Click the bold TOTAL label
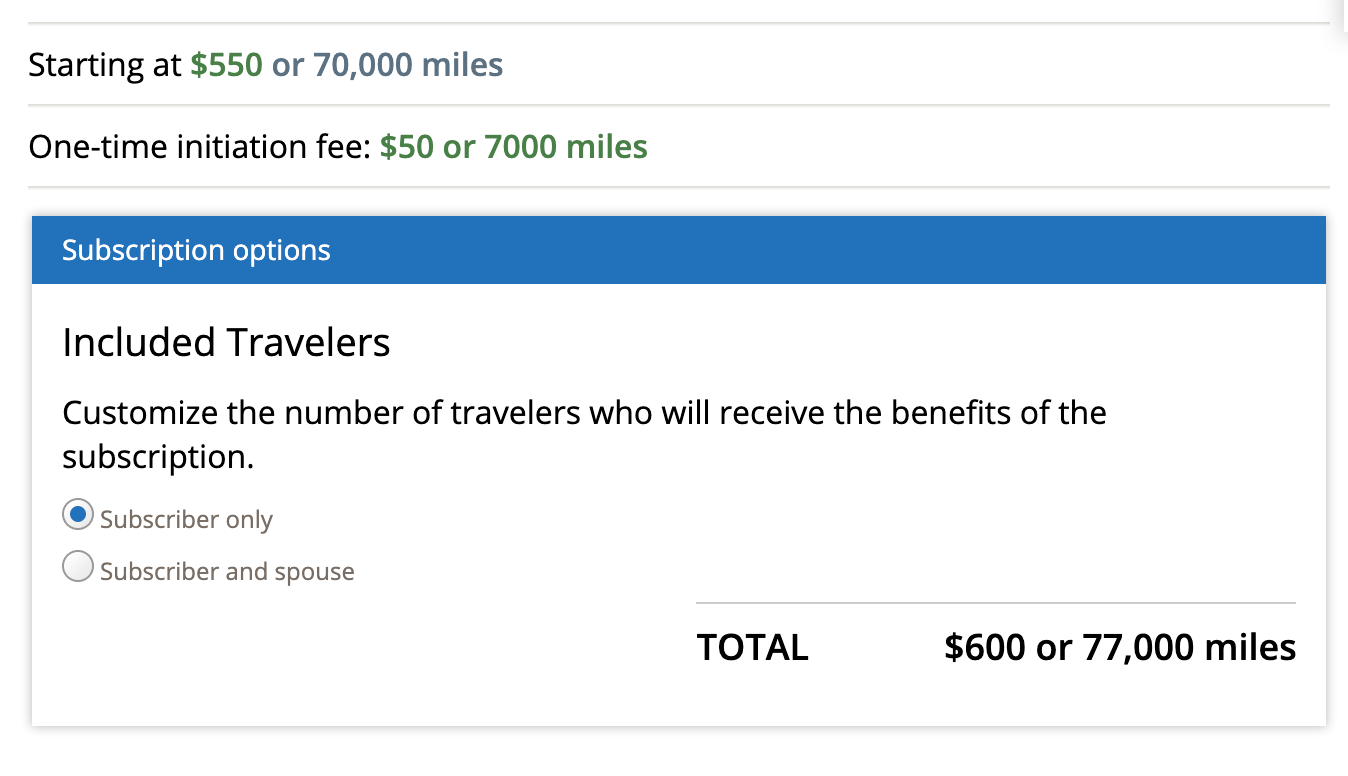1348x776 pixels. click(752, 648)
